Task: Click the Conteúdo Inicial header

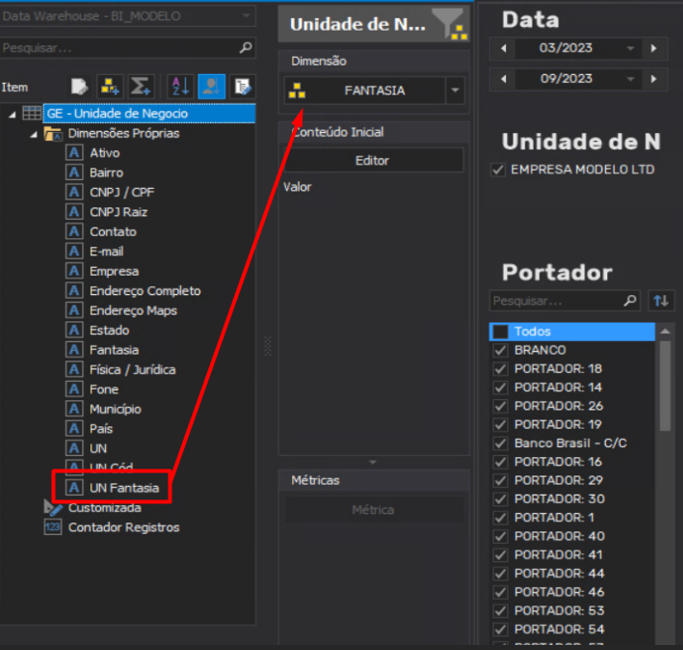Action: (374, 132)
